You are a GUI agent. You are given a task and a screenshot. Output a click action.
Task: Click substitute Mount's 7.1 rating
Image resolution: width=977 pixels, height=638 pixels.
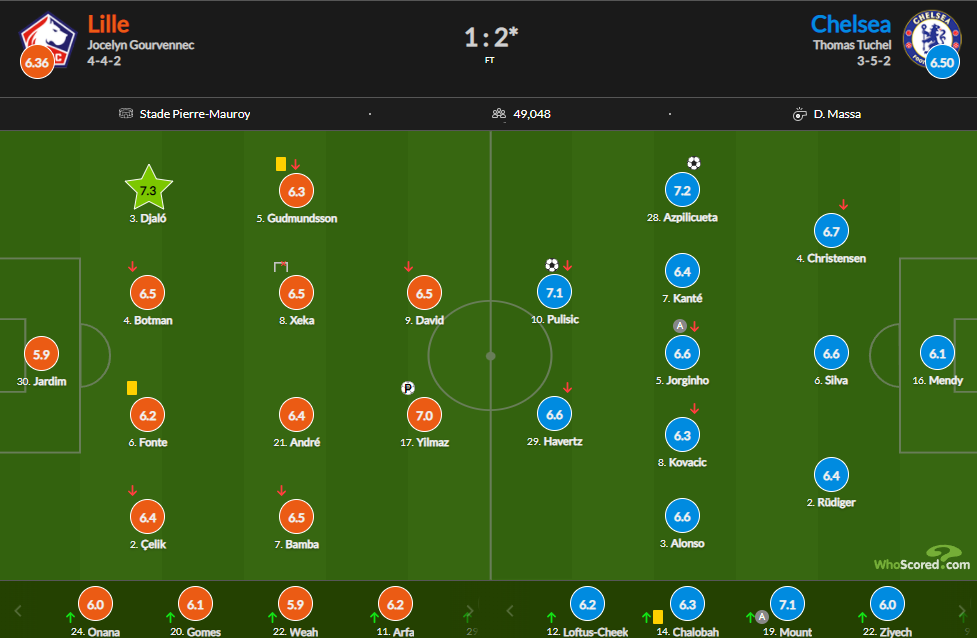787,604
